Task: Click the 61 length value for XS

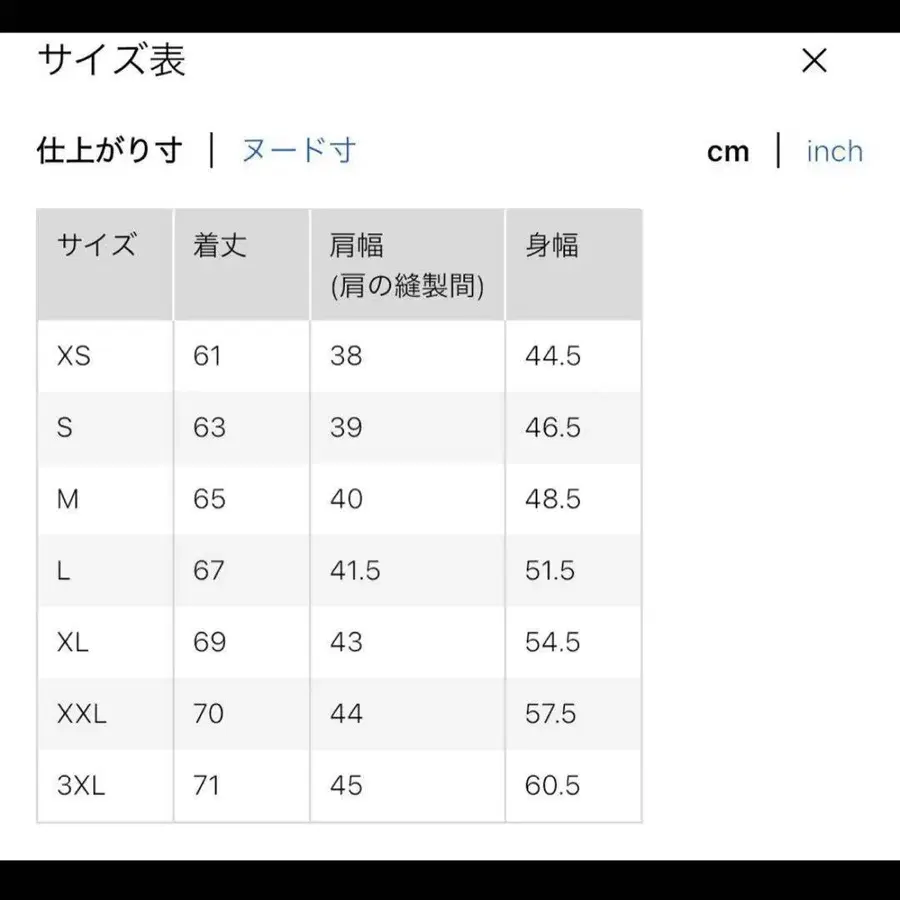Action: point(207,356)
